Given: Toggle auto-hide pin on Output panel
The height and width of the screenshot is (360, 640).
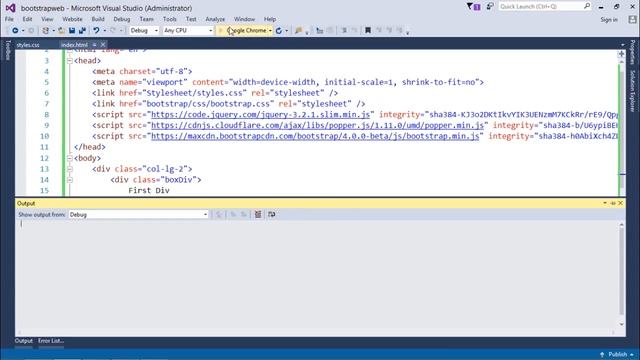Looking at the screenshot, I should point(613,203).
